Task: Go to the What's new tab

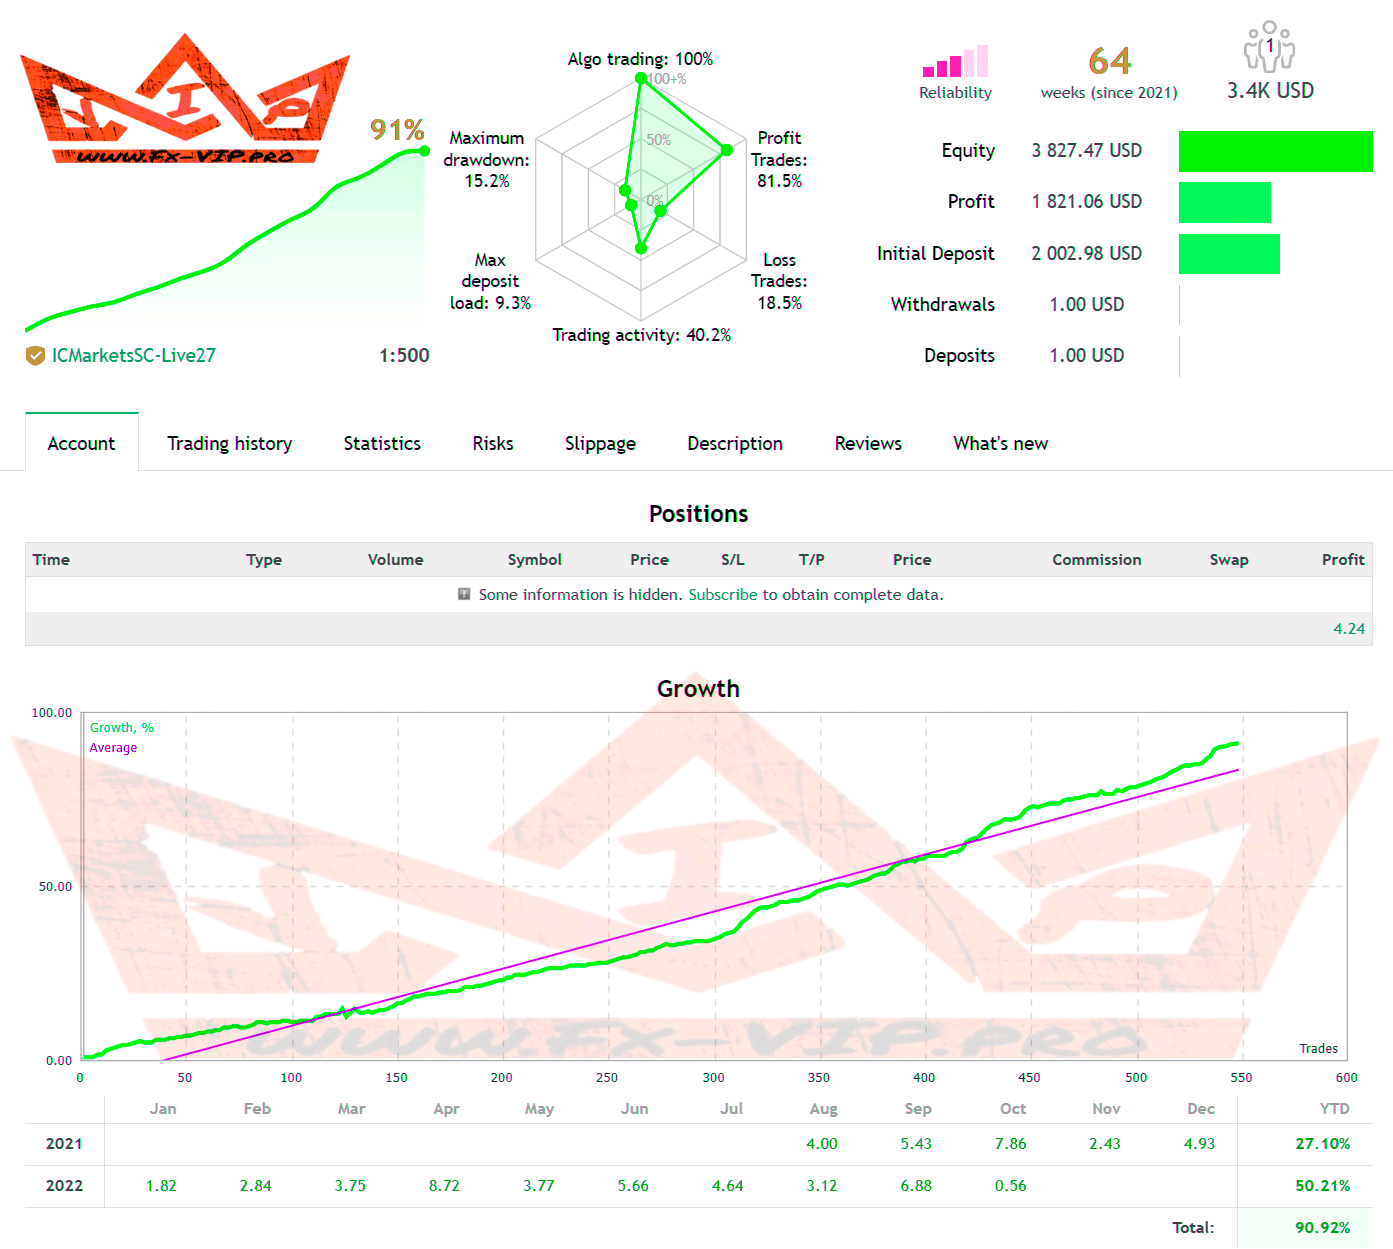Action: (x=1000, y=443)
